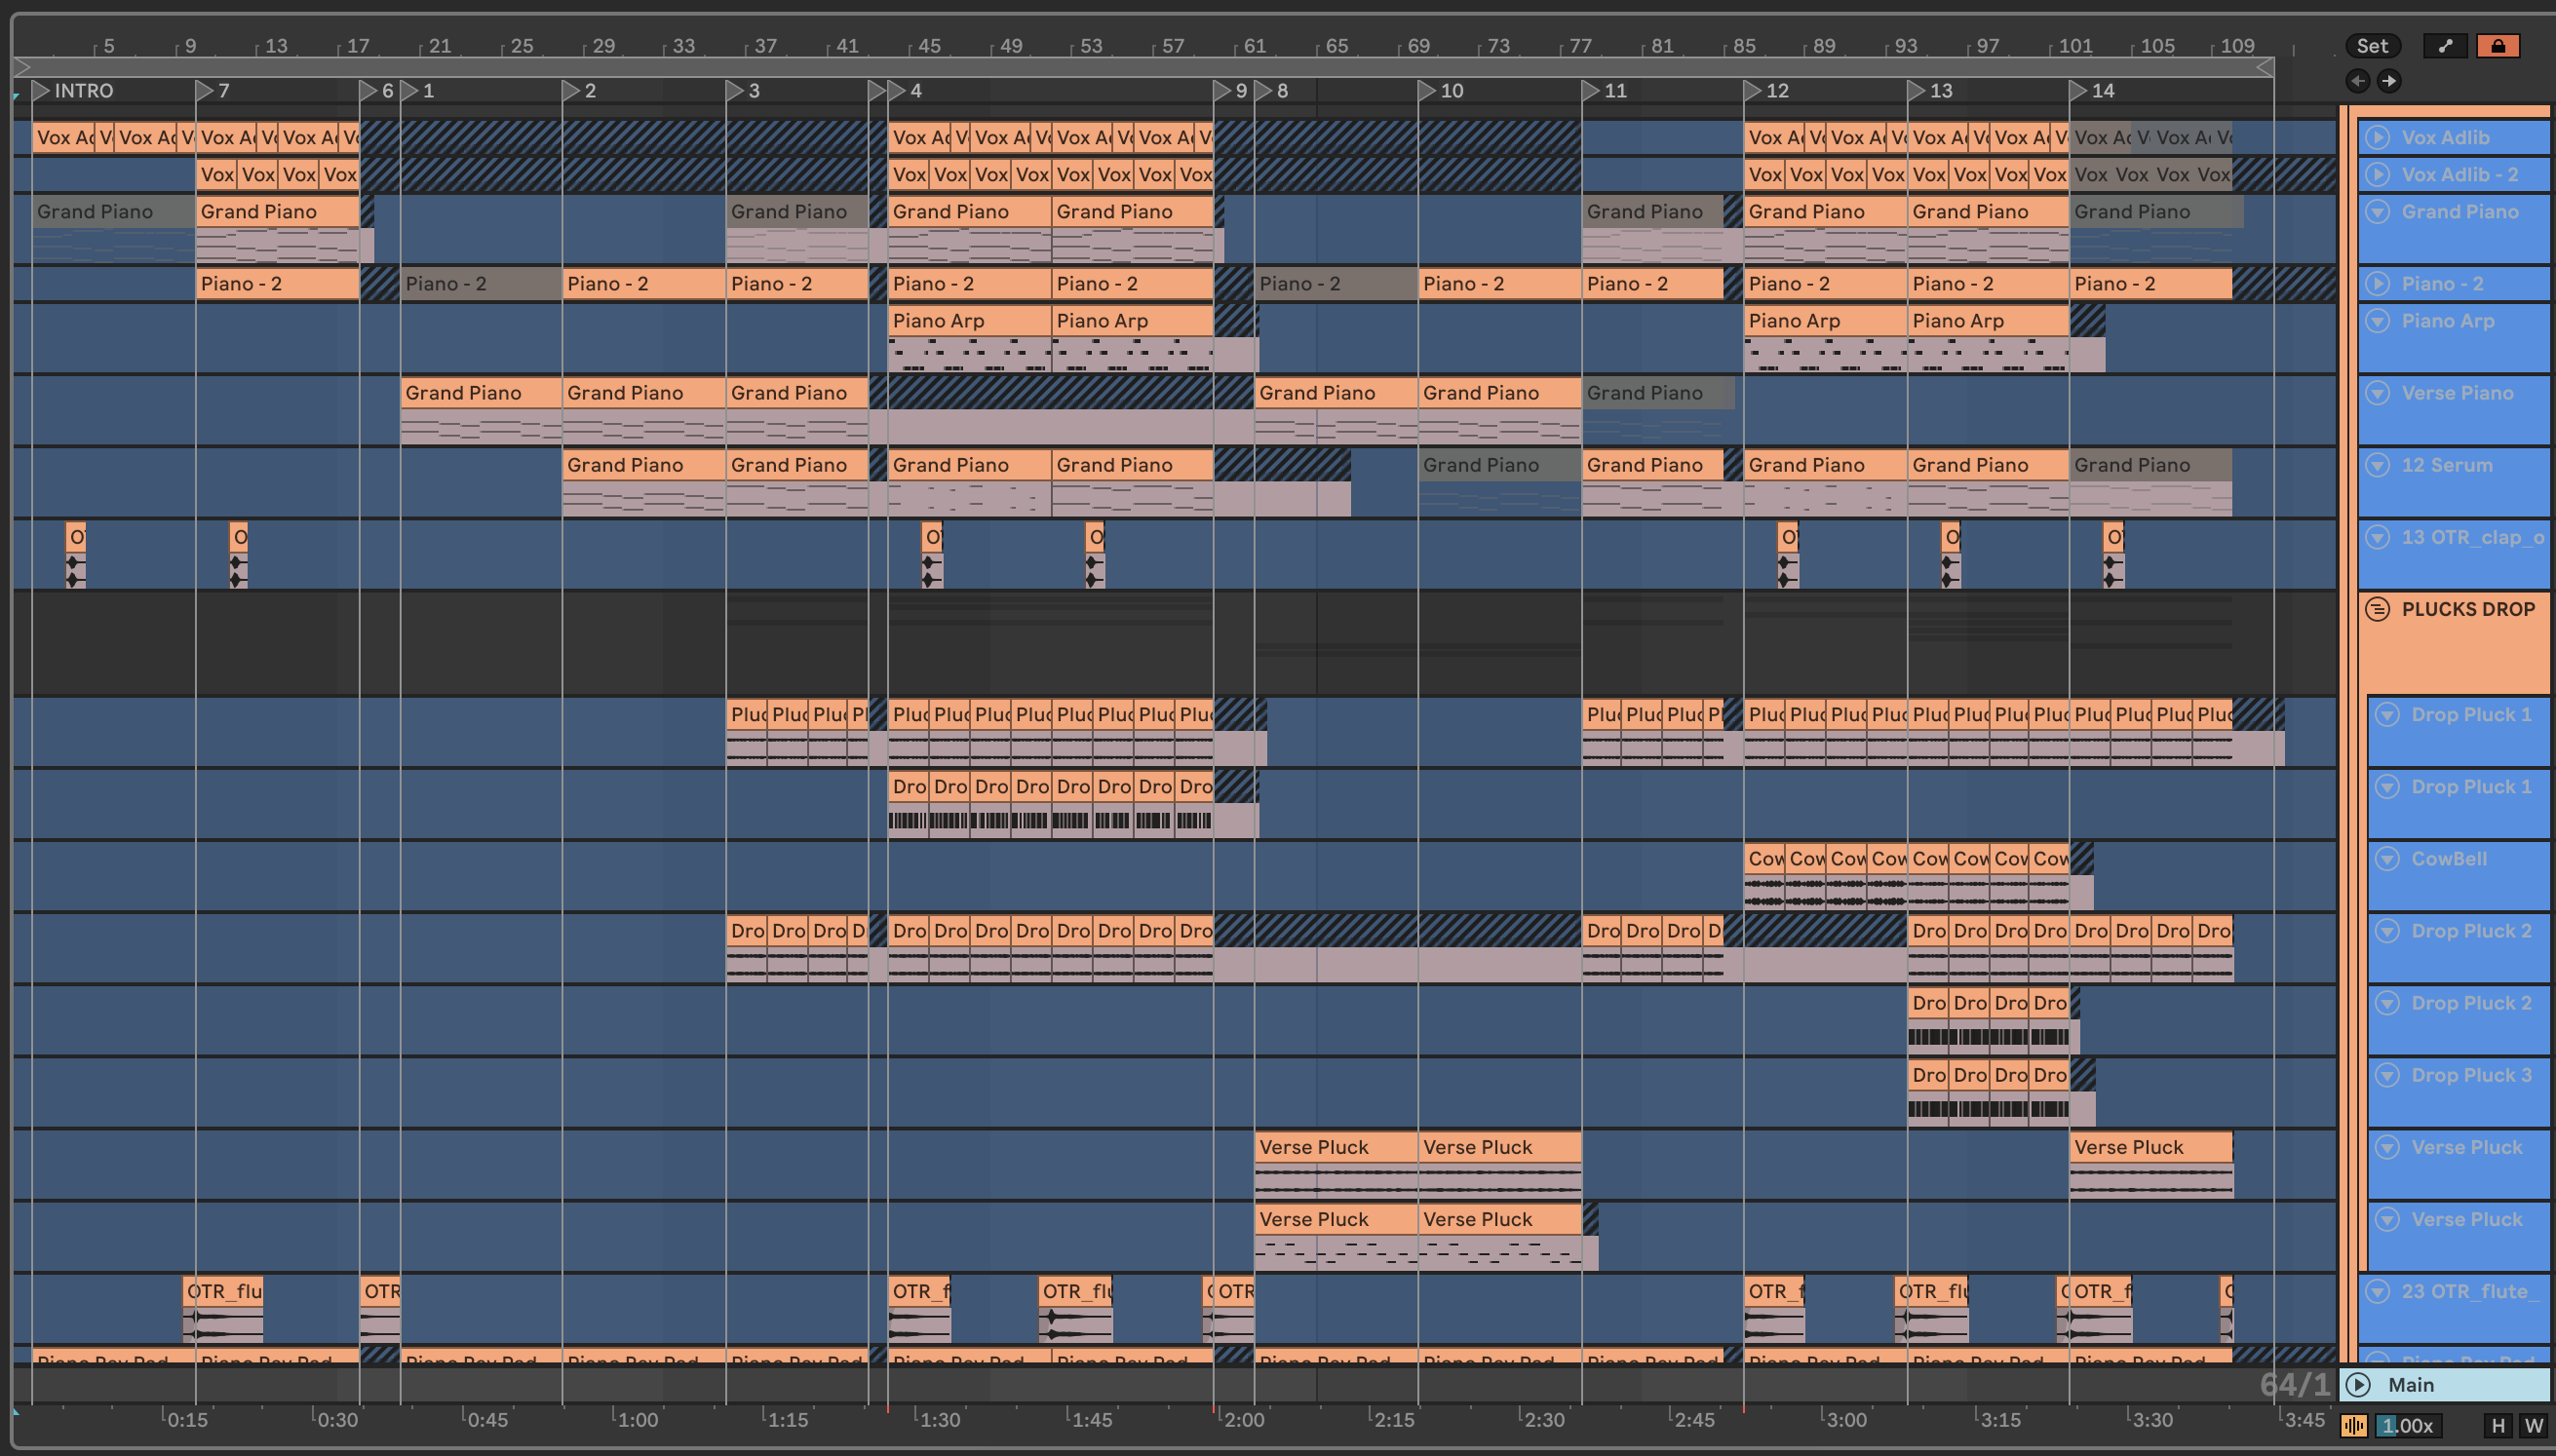The height and width of the screenshot is (1456, 2556).
Task: Click the CowBell track fold icon
Action: point(2387,858)
